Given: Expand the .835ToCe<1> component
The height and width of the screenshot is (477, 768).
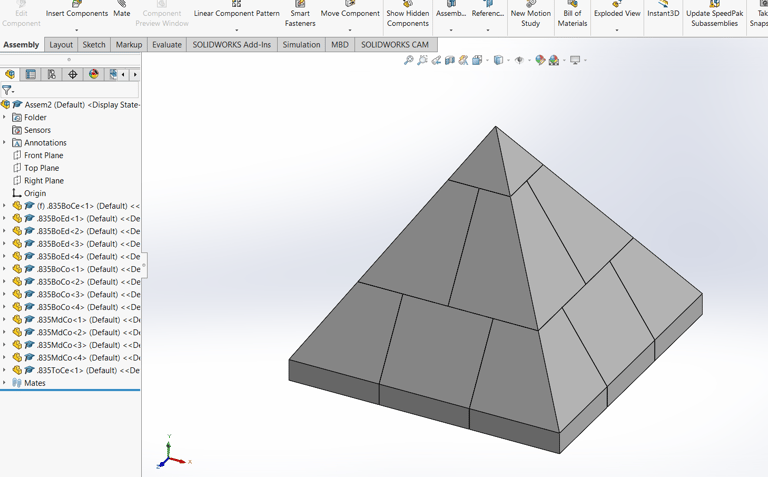Looking at the screenshot, I should coord(4,370).
